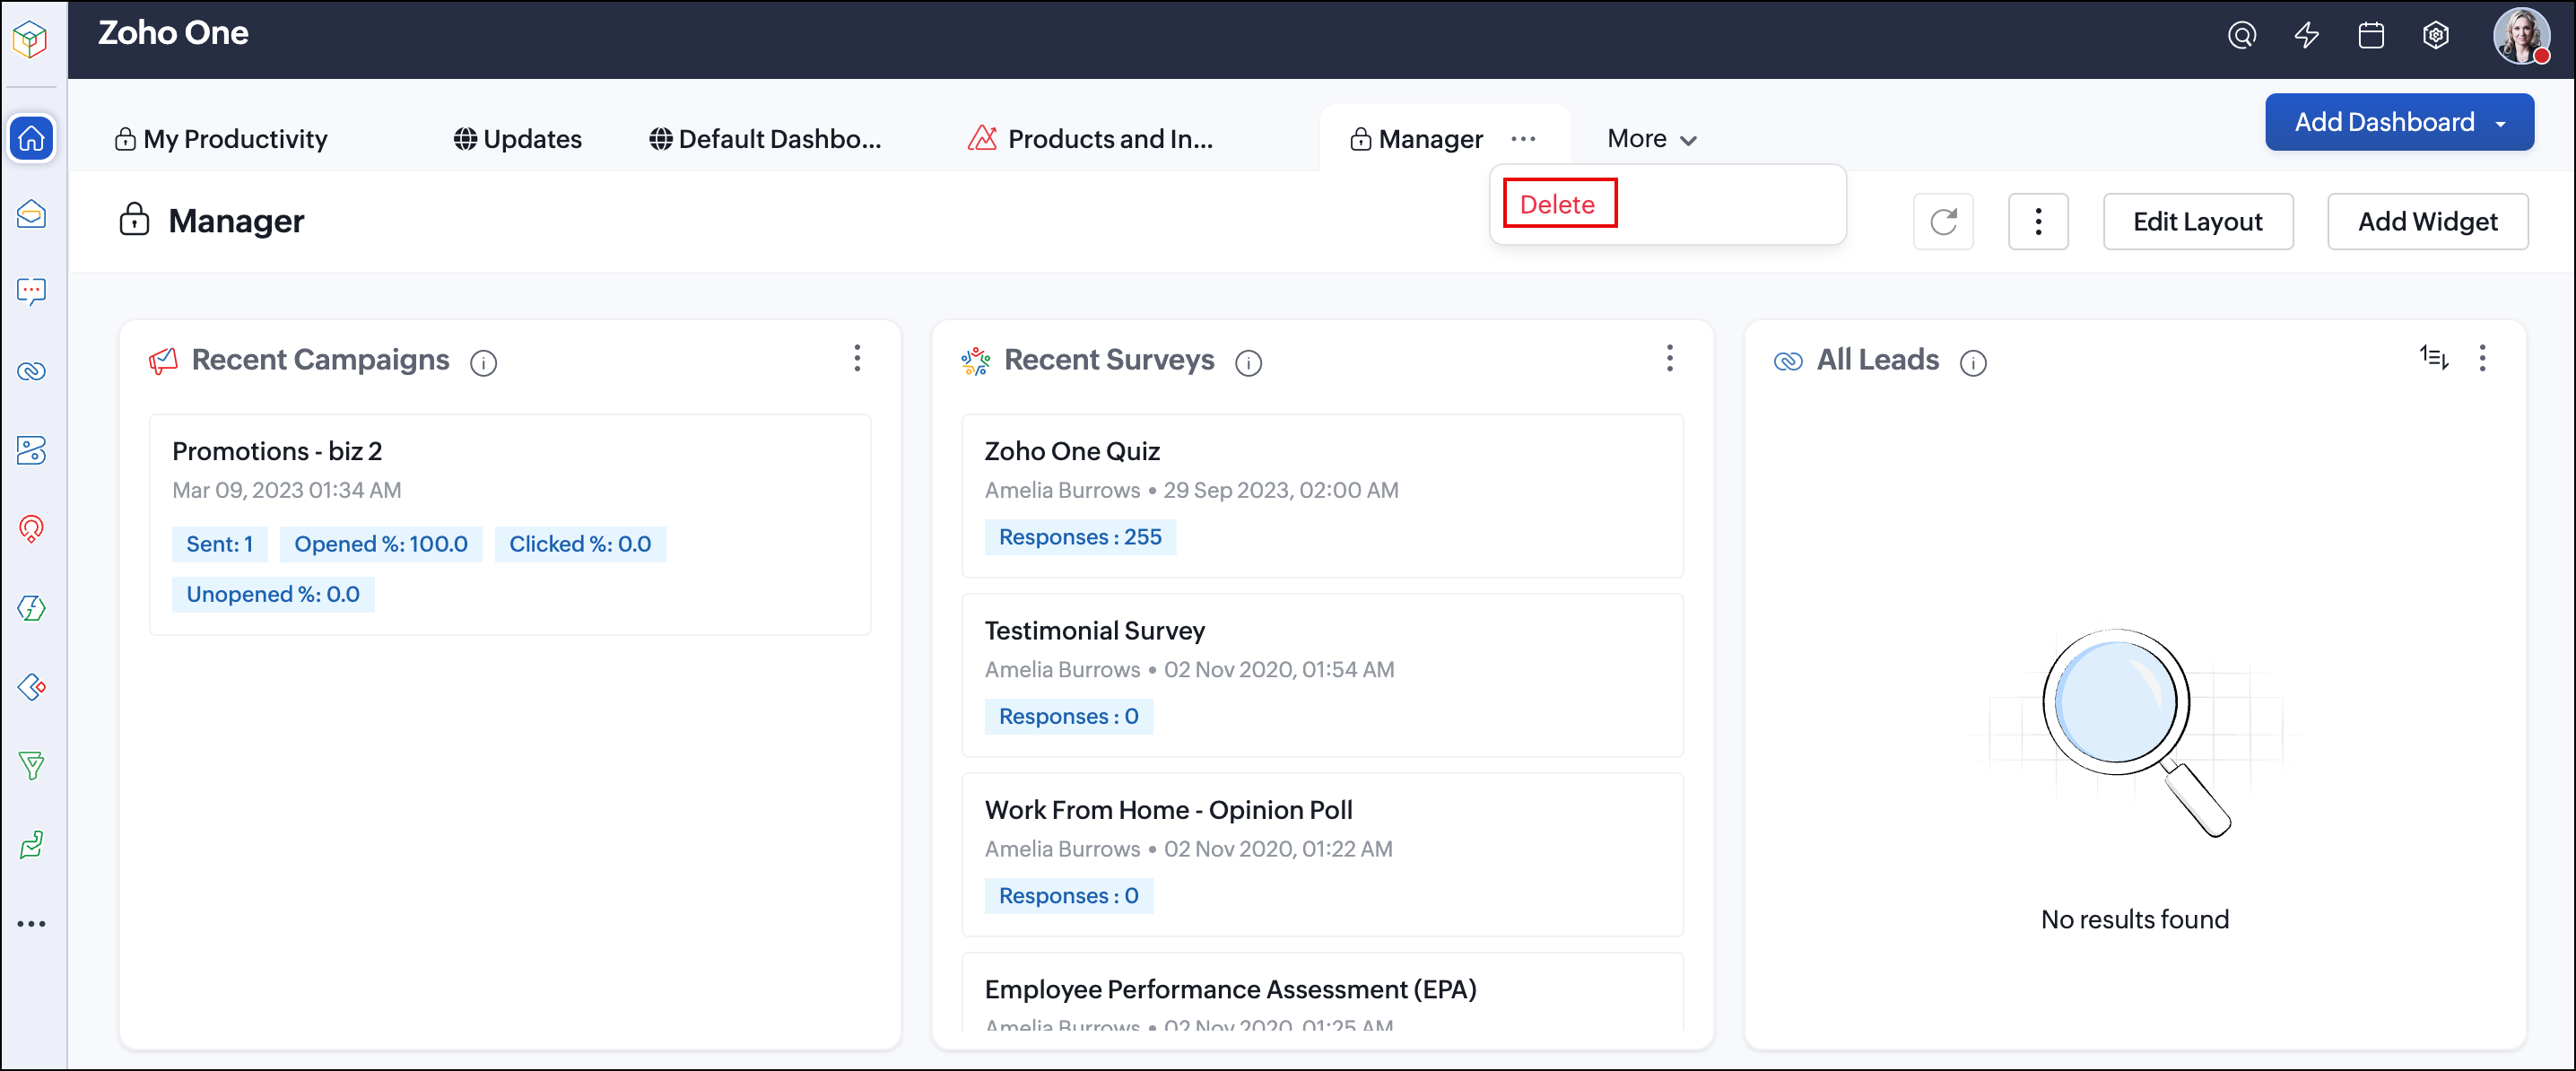The height and width of the screenshot is (1071, 2576).
Task: Switch to Products and In... tab
Action: (x=1090, y=139)
